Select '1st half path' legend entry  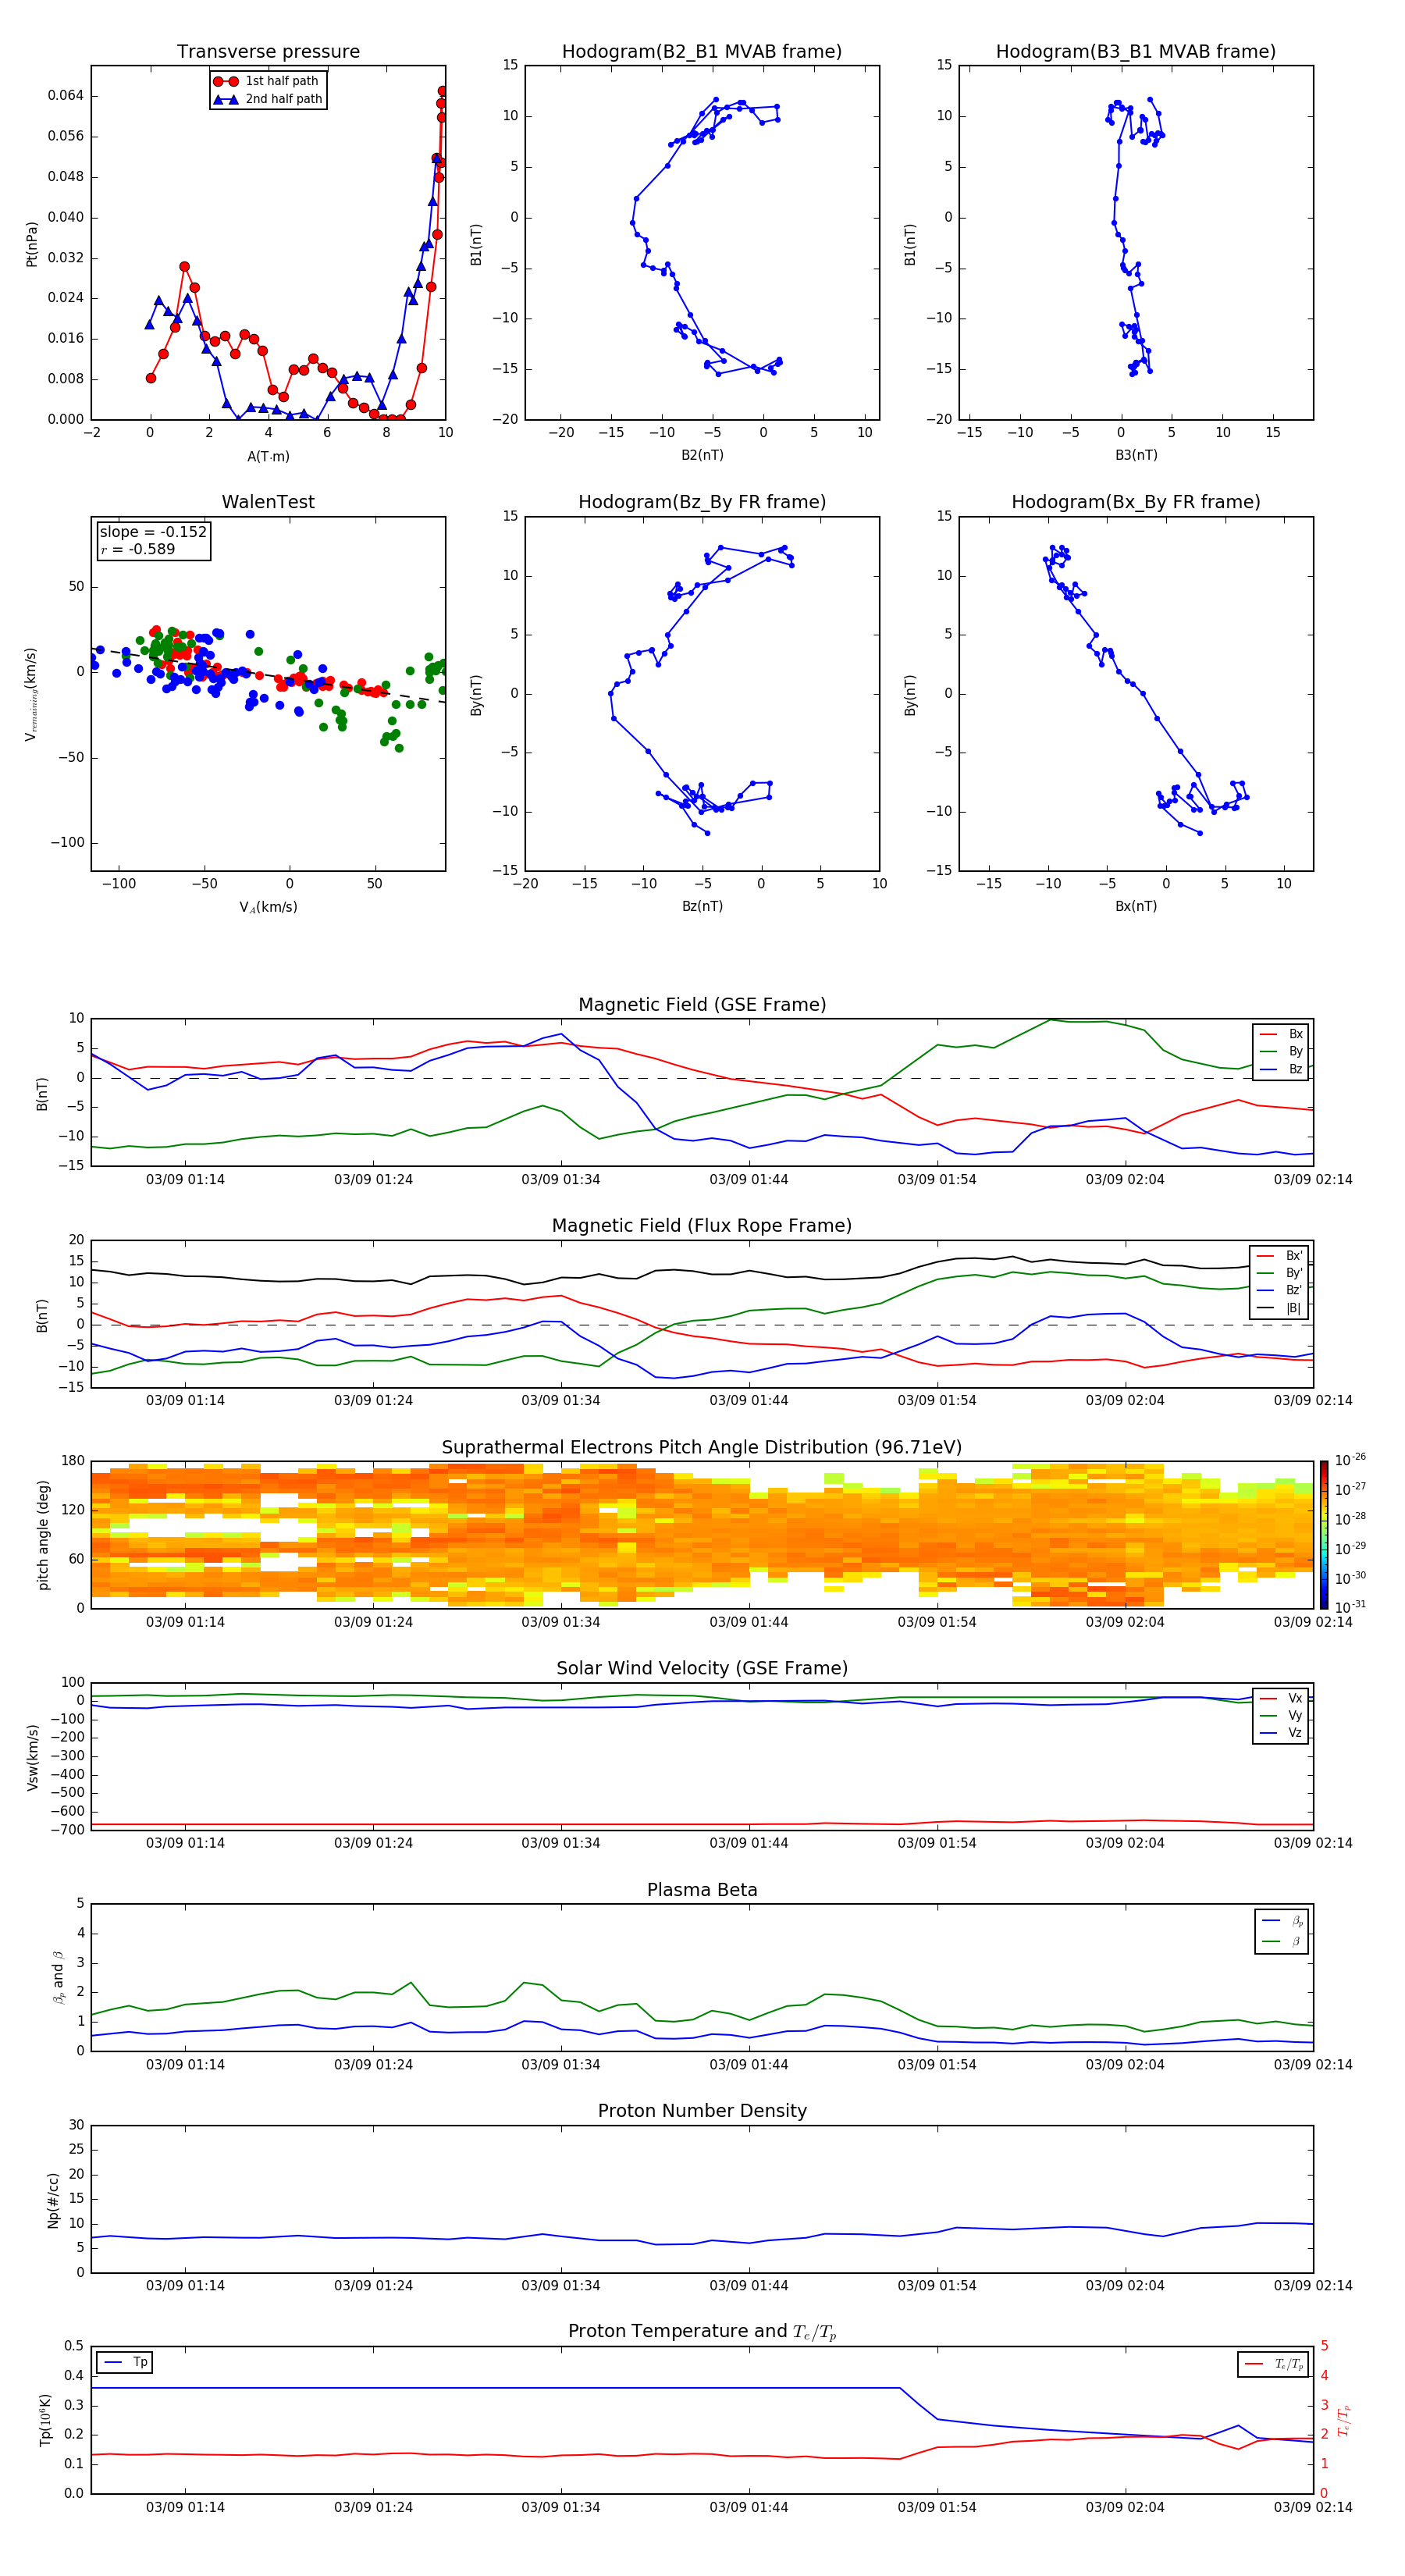268,81
